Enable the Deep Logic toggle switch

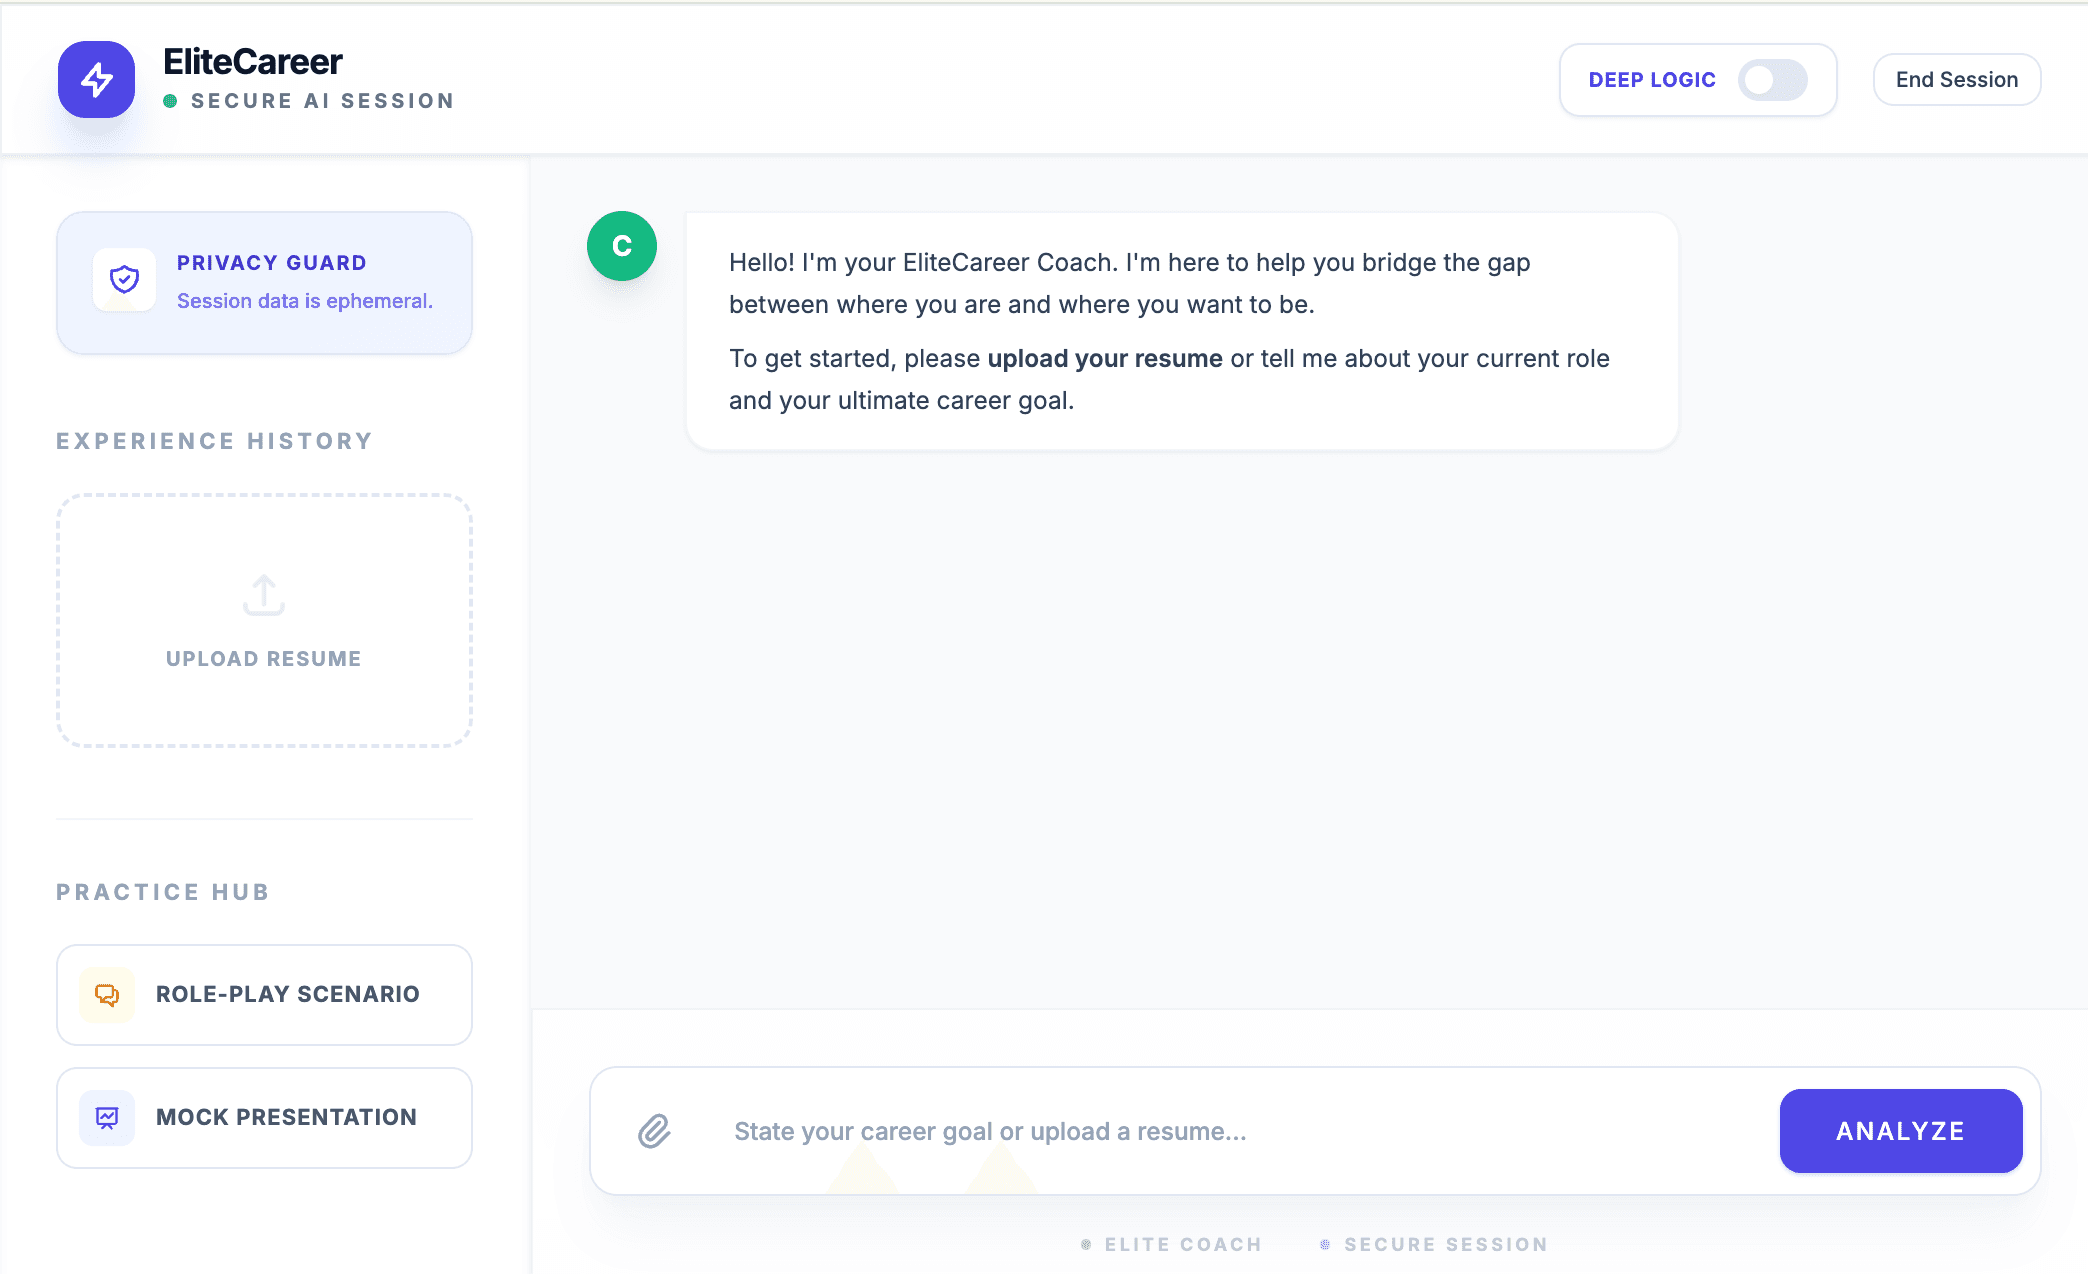(1772, 80)
